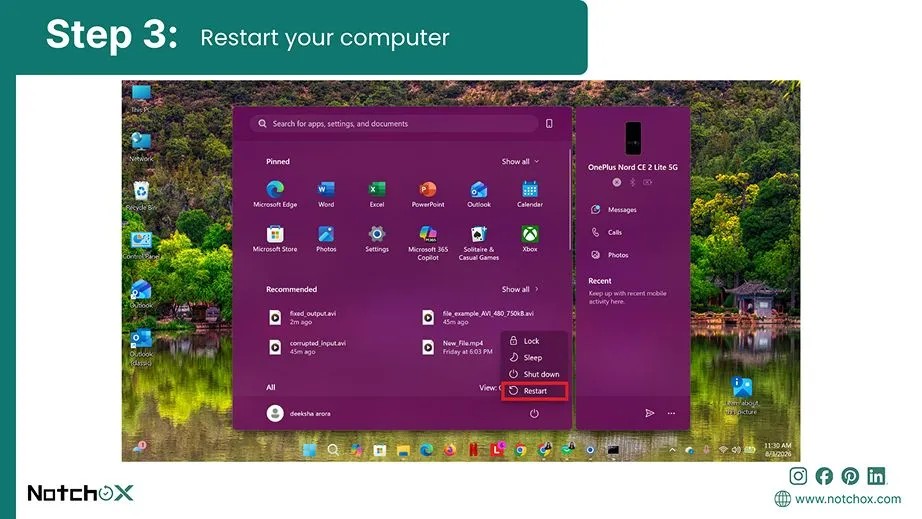Open the deeksha arora user account
Viewport: 922px width, 519px height.
[x=299, y=413]
